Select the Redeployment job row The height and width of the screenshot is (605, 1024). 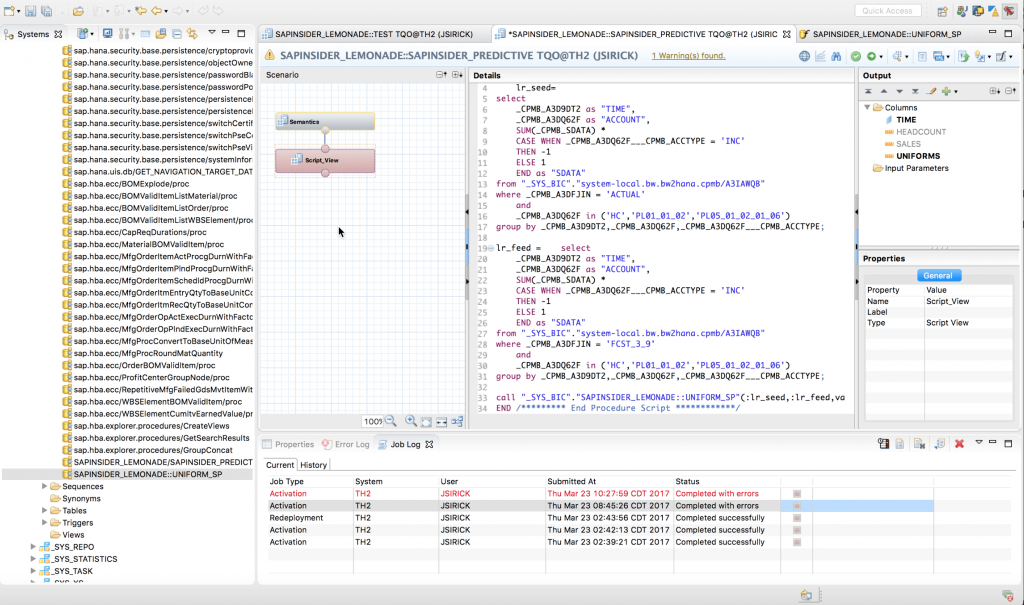[x=600, y=518]
